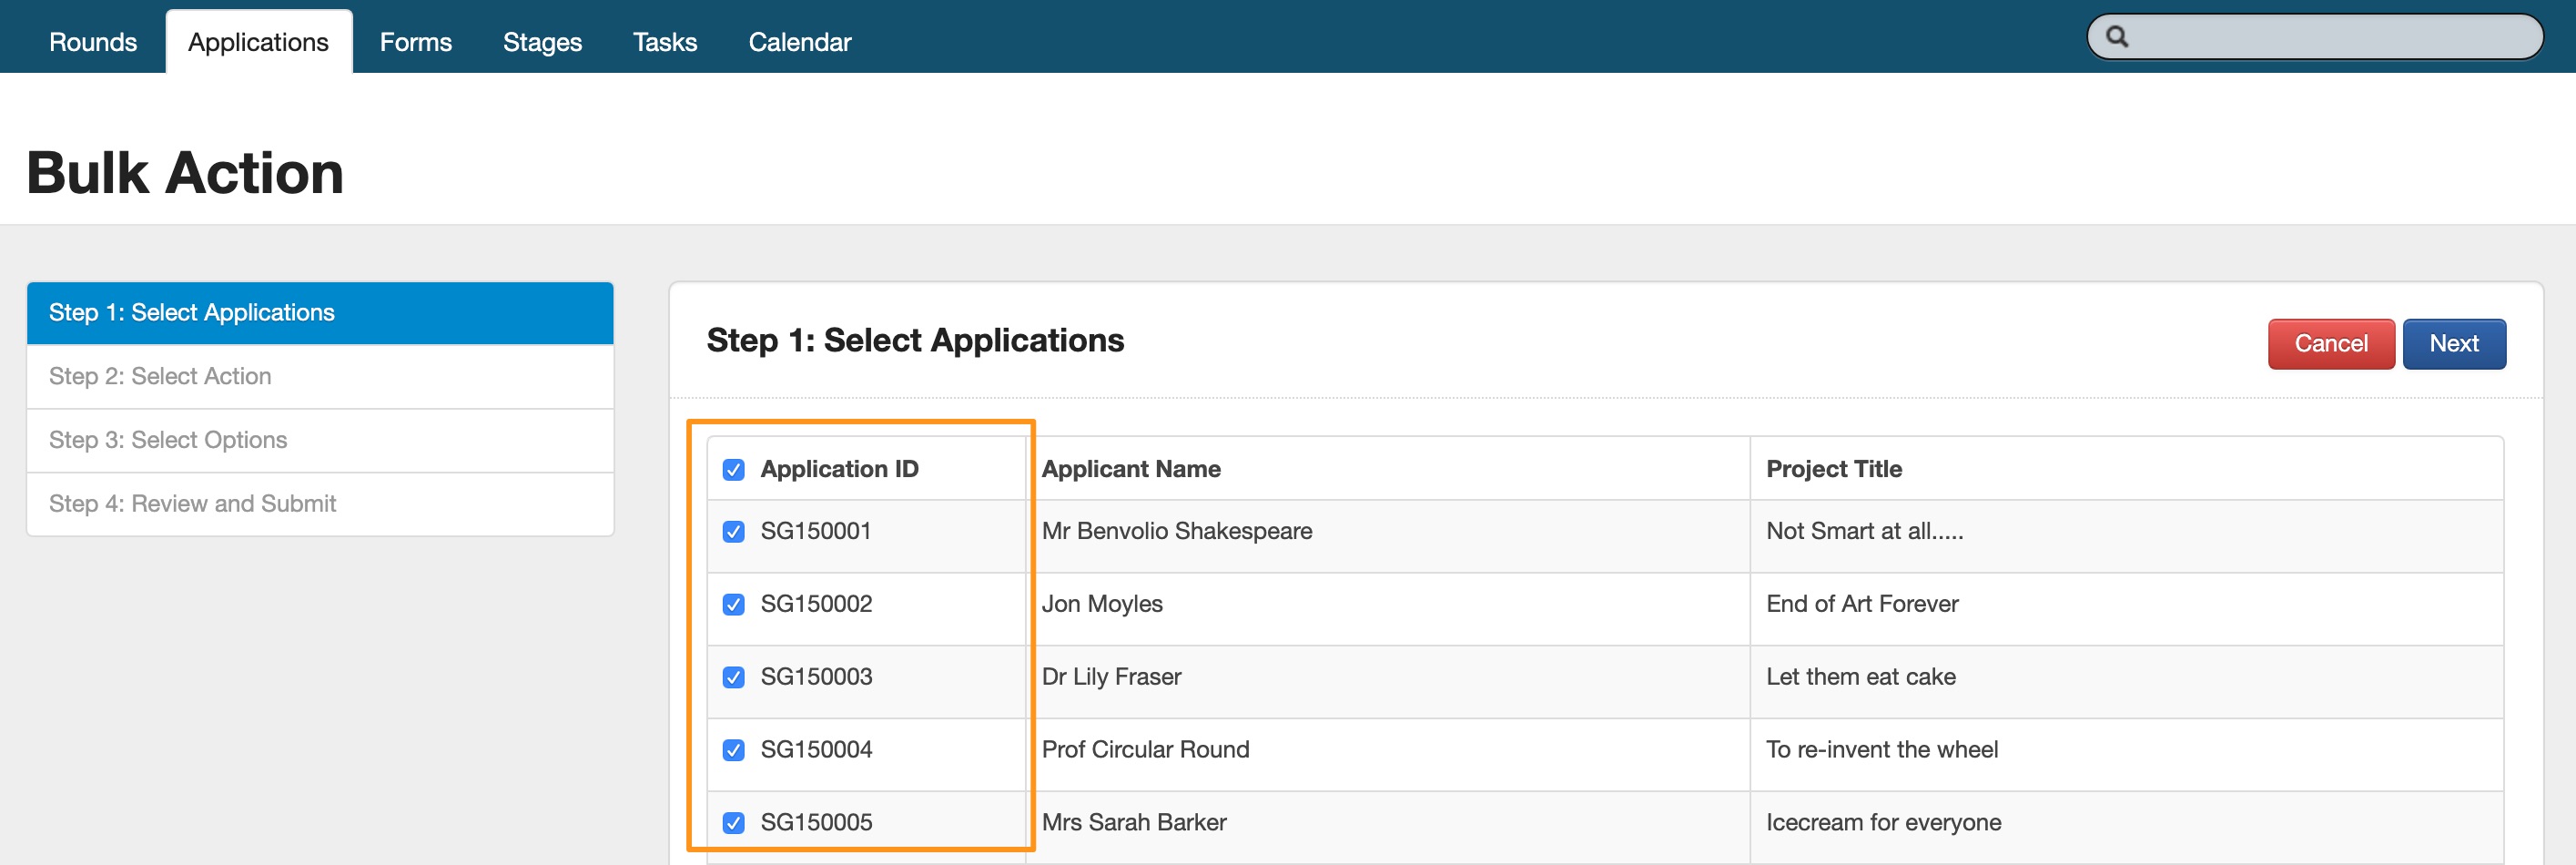This screenshot has height=865, width=2576.
Task: Uncheck application SG150002
Action: click(x=733, y=605)
